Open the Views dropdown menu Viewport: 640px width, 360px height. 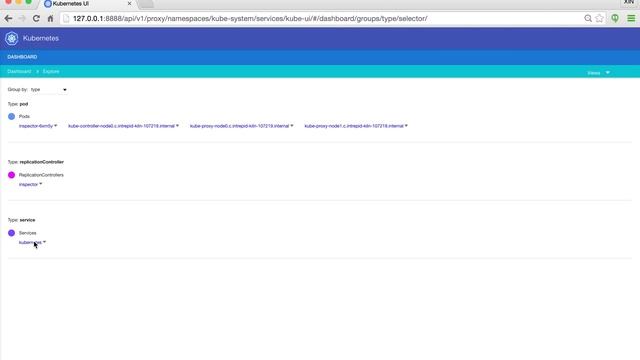coord(598,73)
